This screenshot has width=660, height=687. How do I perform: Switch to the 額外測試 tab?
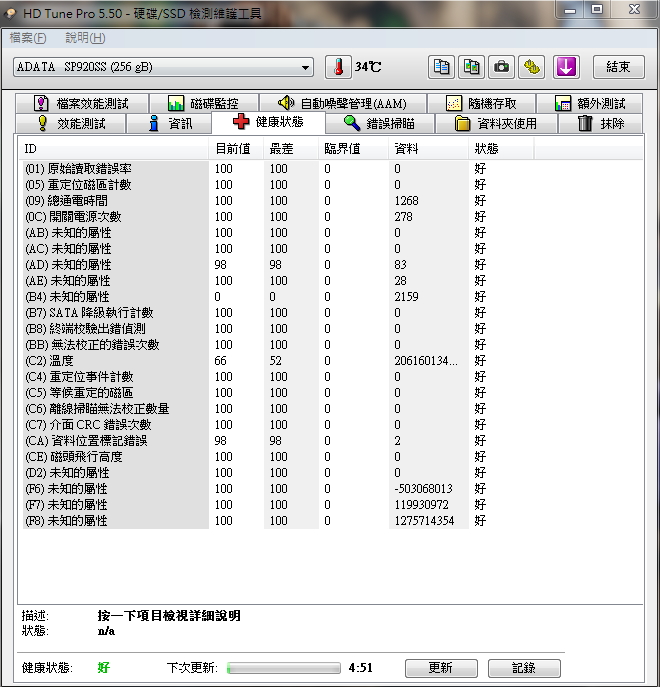[x=590, y=103]
